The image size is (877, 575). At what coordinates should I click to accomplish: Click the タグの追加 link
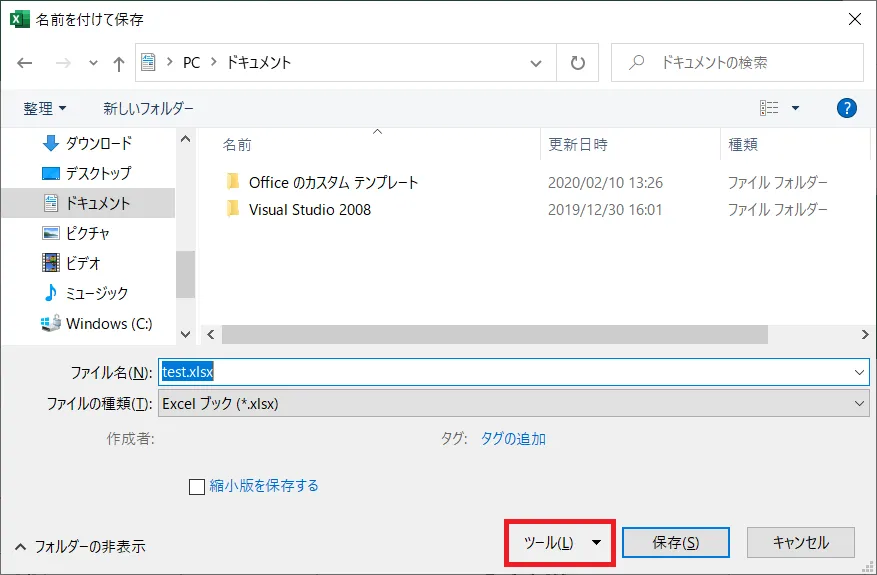513,439
